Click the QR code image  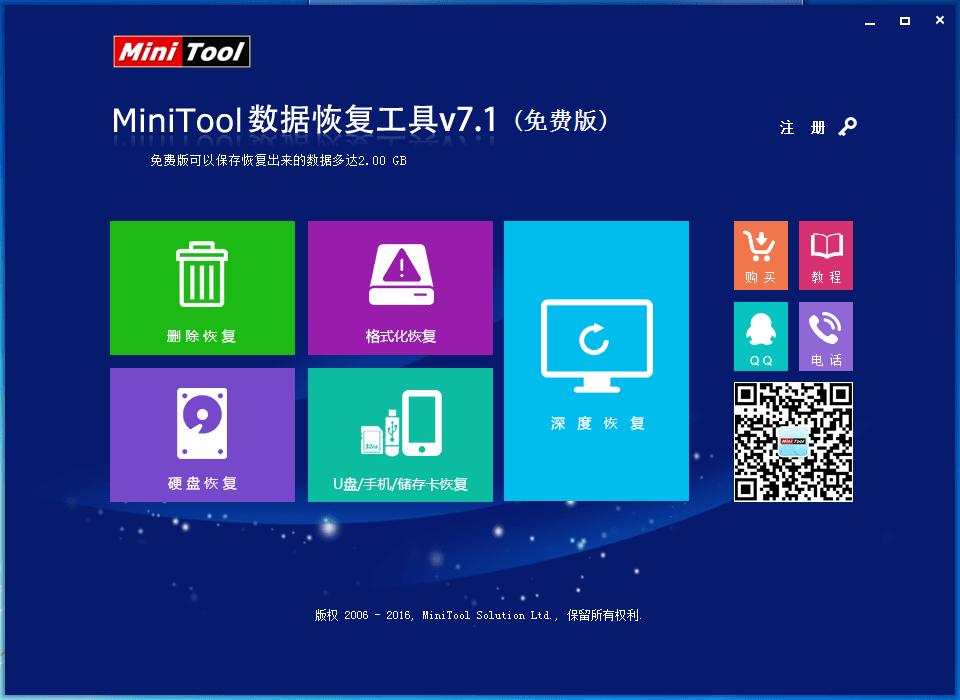(x=793, y=441)
